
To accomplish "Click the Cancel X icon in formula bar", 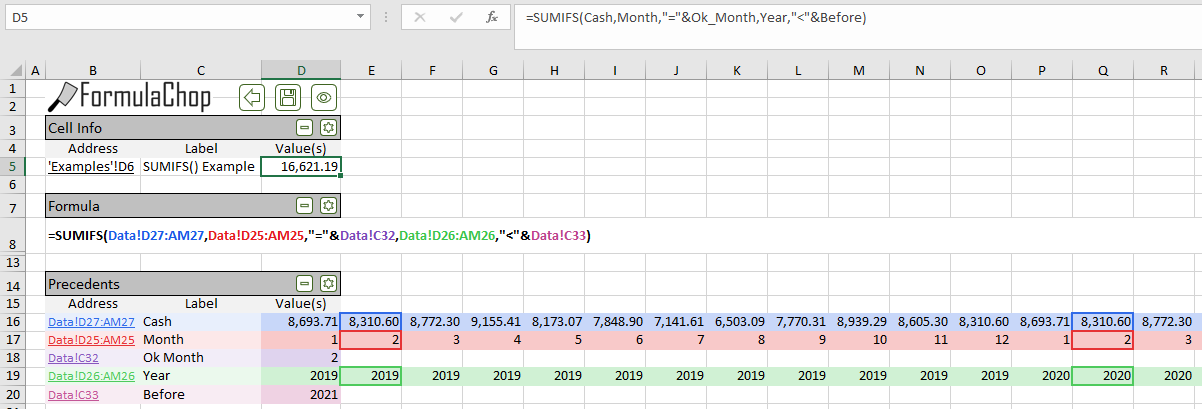I will [x=420, y=17].
